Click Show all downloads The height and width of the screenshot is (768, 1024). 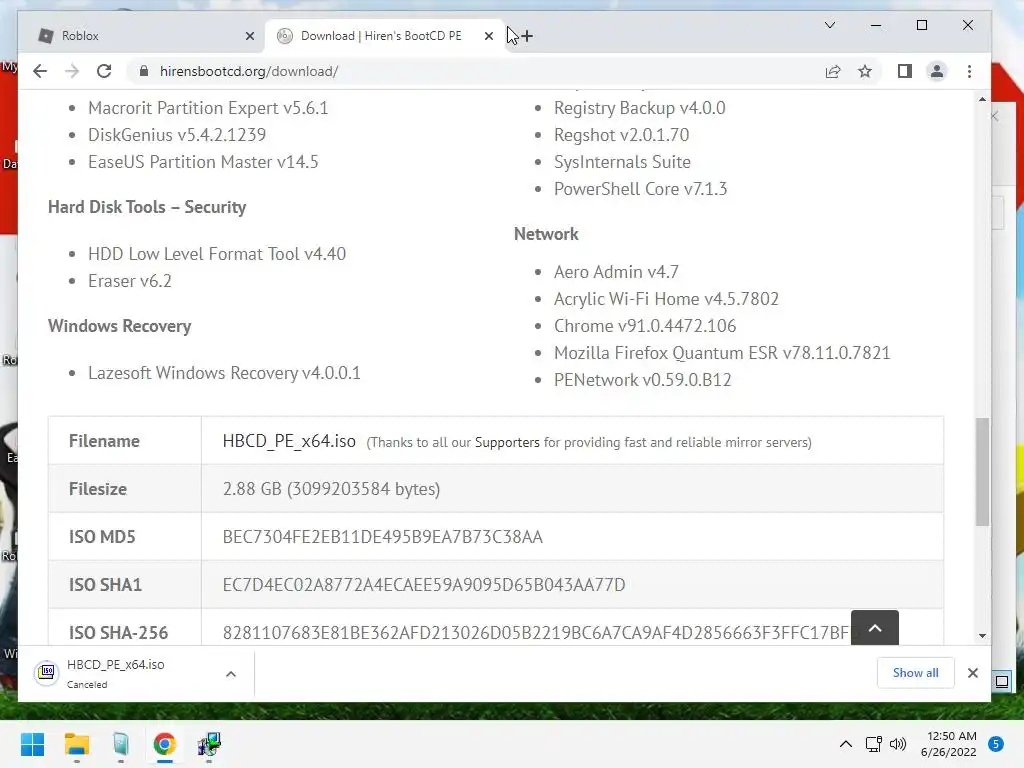coord(915,673)
